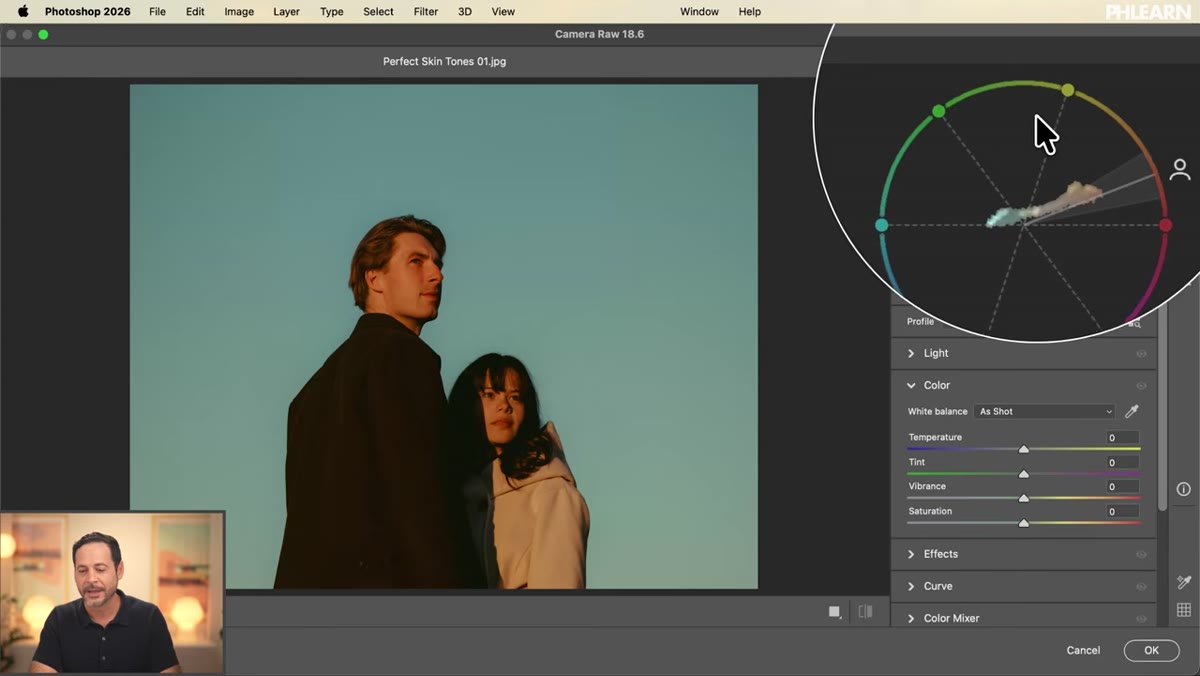Open the Window menu

click(x=699, y=11)
